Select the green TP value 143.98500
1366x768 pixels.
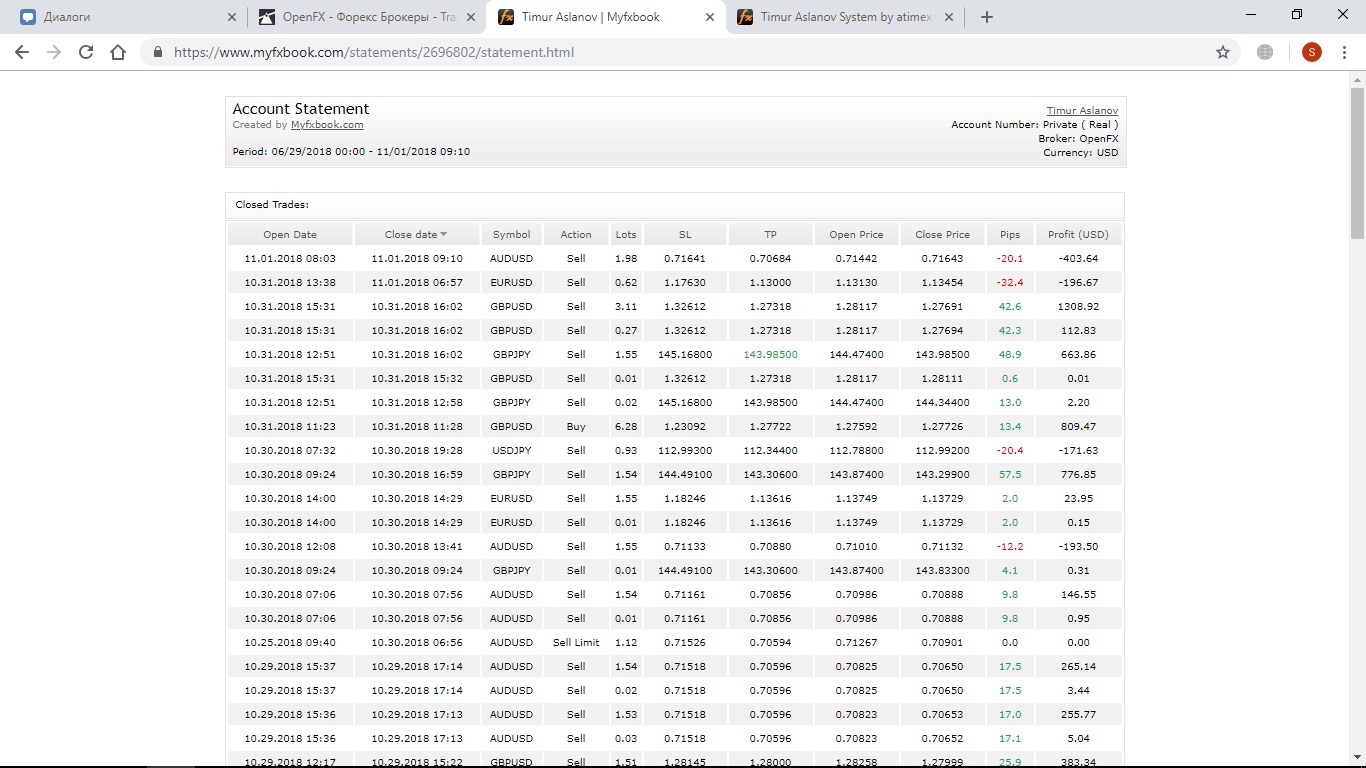(770, 355)
